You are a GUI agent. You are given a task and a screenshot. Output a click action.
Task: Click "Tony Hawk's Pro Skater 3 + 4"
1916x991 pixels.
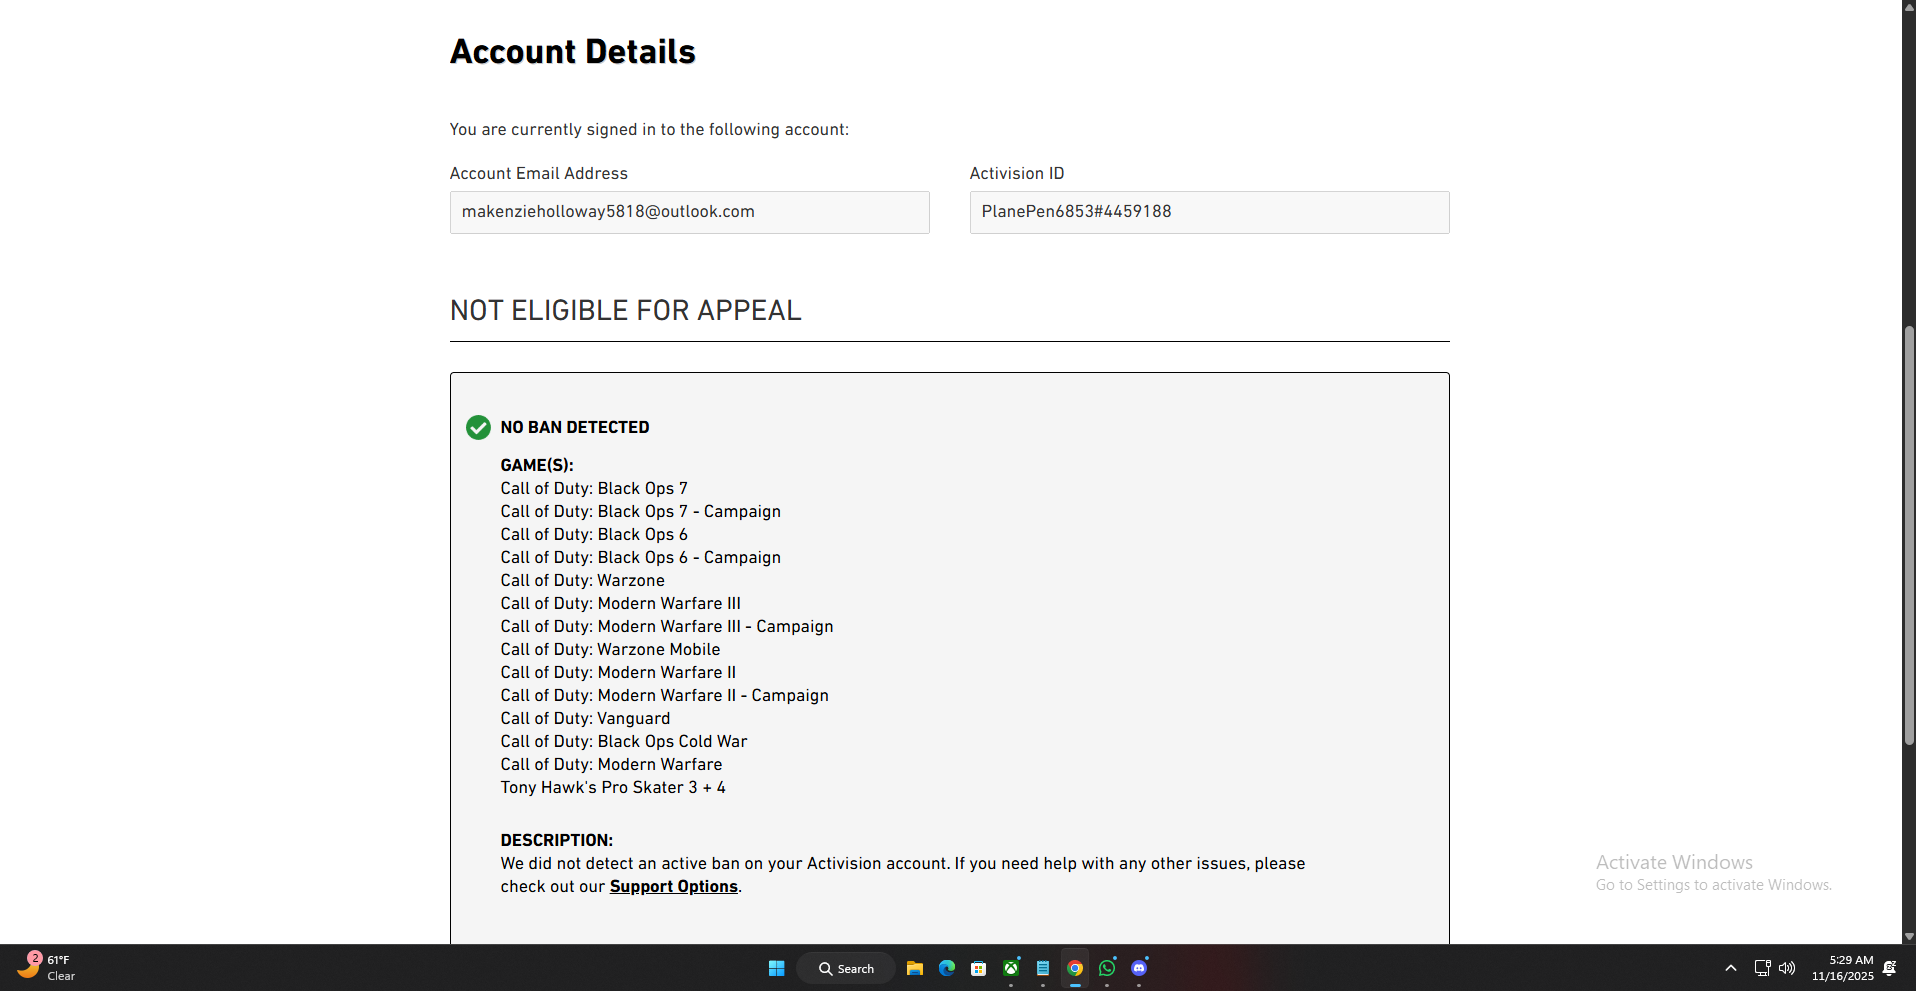[613, 787]
